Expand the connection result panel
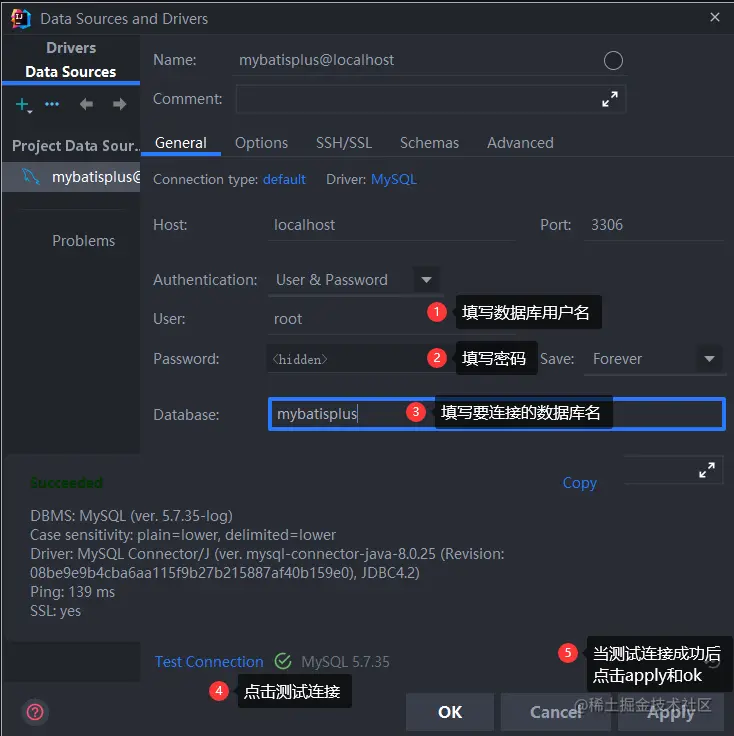Viewport: 734px width, 736px height. (x=707, y=470)
